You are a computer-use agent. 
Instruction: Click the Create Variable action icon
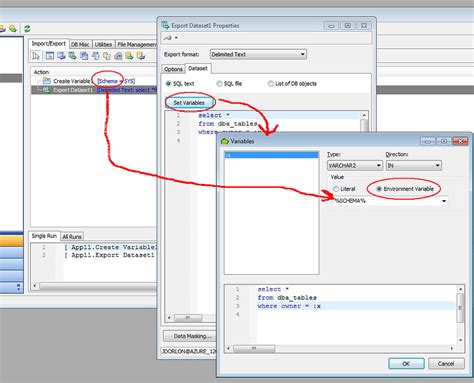(47, 81)
